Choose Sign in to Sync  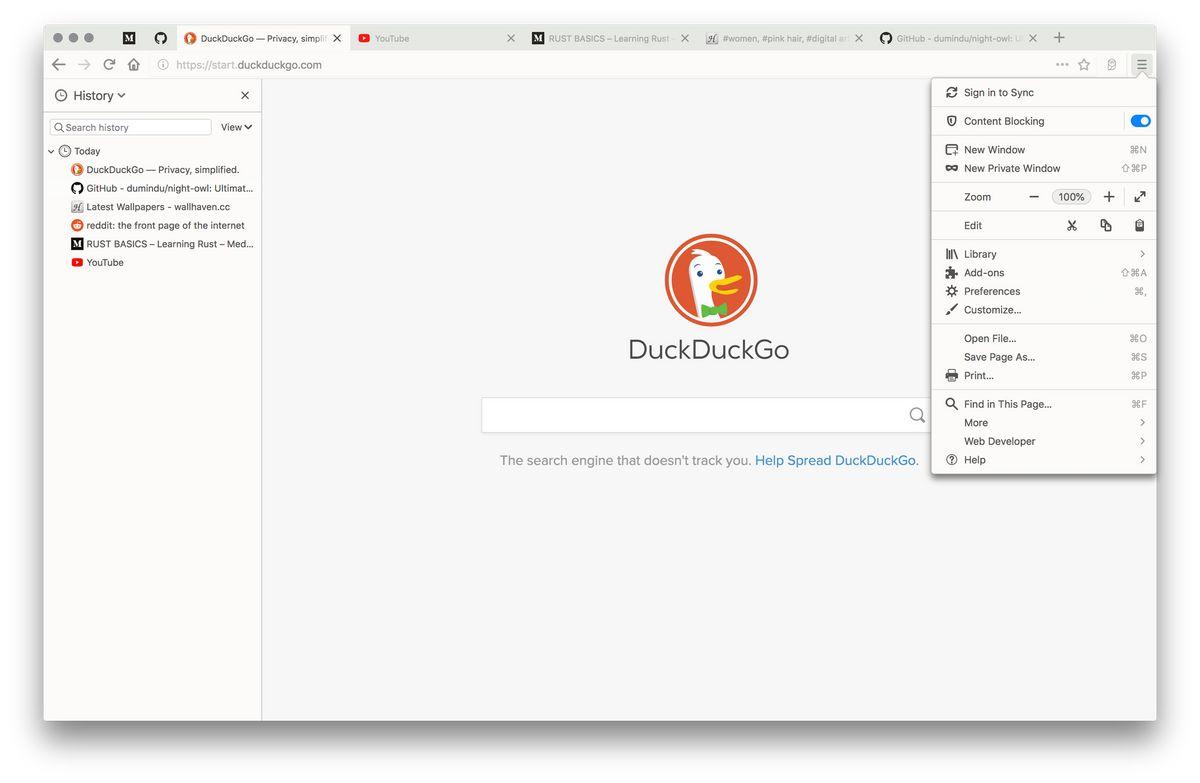pos(1043,92)
